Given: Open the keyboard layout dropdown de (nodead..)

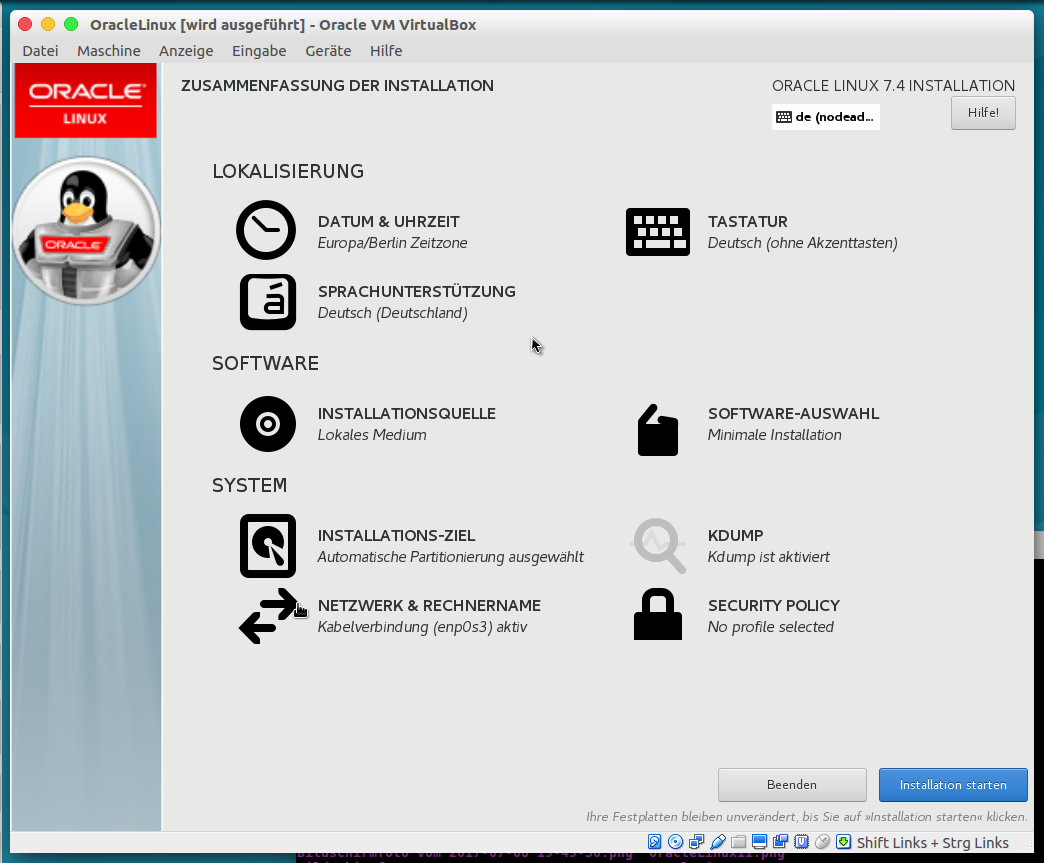Looking at the screenshot, I should point(825,117).
